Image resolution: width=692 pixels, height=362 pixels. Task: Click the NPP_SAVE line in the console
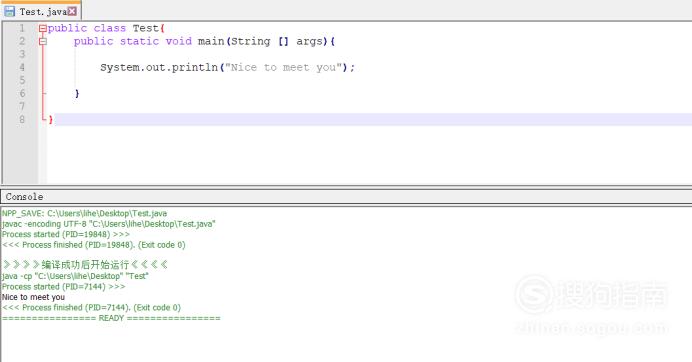click(x=84, y=214)
